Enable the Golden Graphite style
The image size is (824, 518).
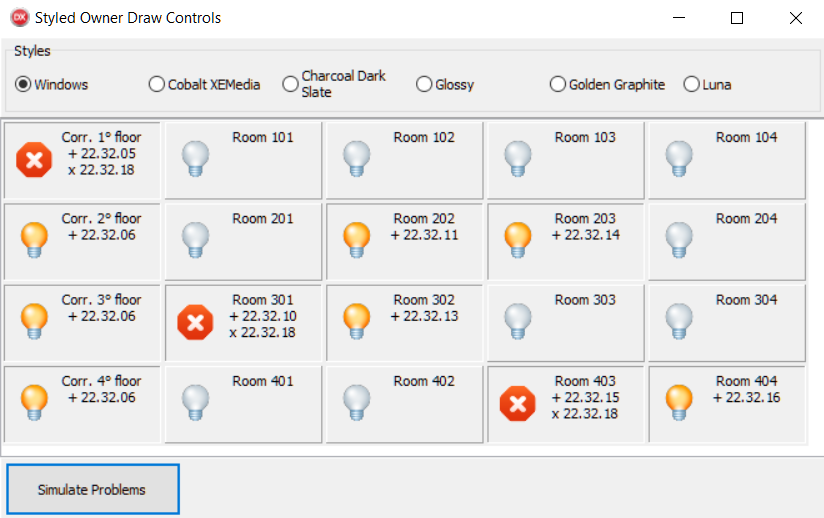pyautogui.click(x=558, y=85)
